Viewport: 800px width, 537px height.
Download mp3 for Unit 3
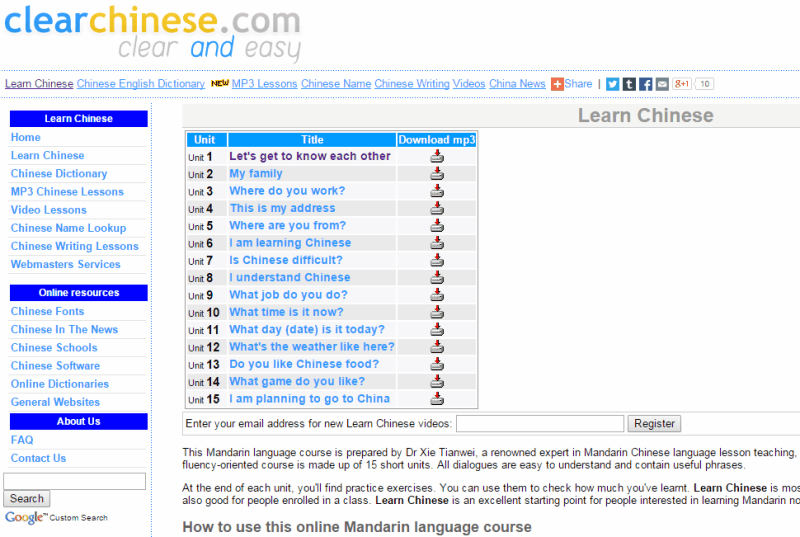pos(437,191)
